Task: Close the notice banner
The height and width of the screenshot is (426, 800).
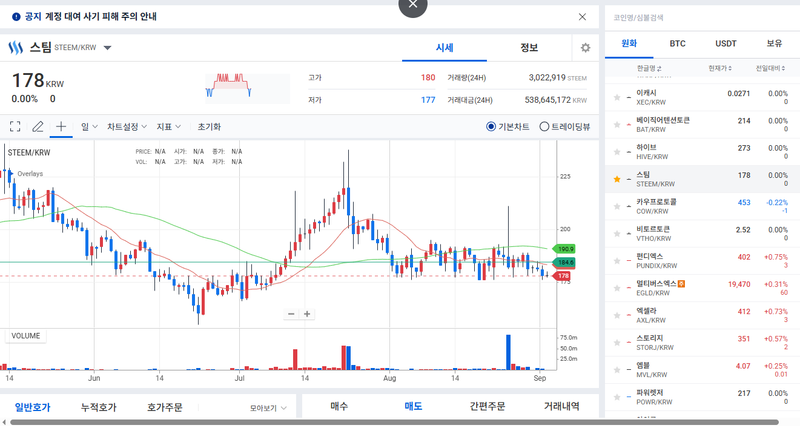Action: 582,17
